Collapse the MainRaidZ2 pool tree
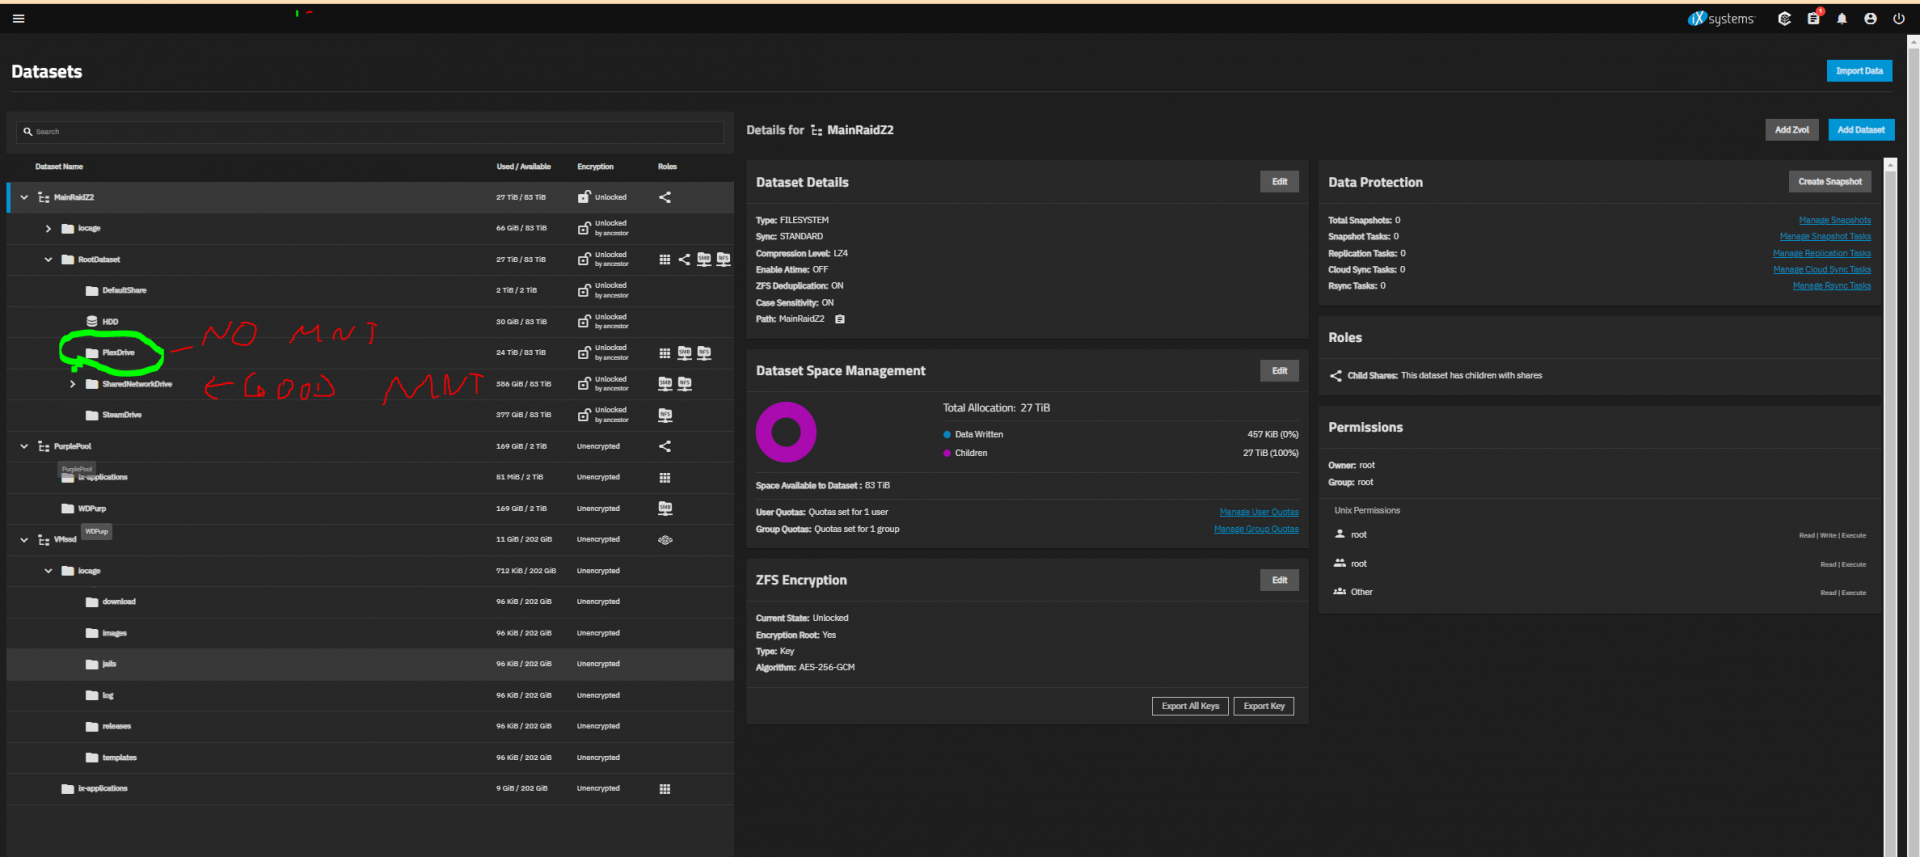 pyautogui.click(x=24, y=197)
